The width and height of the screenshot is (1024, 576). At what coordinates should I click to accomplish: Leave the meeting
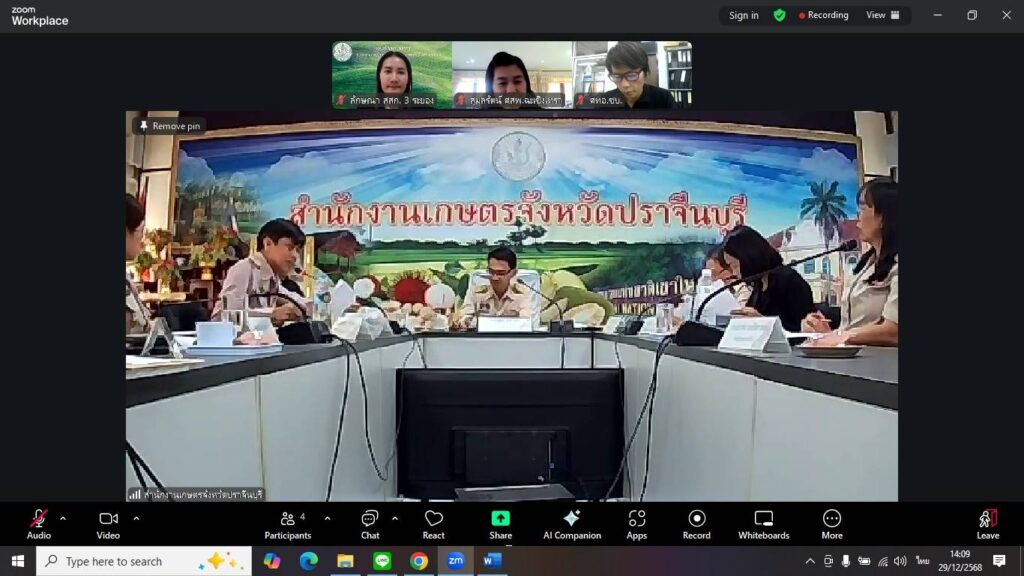click(x=987, y=522)
